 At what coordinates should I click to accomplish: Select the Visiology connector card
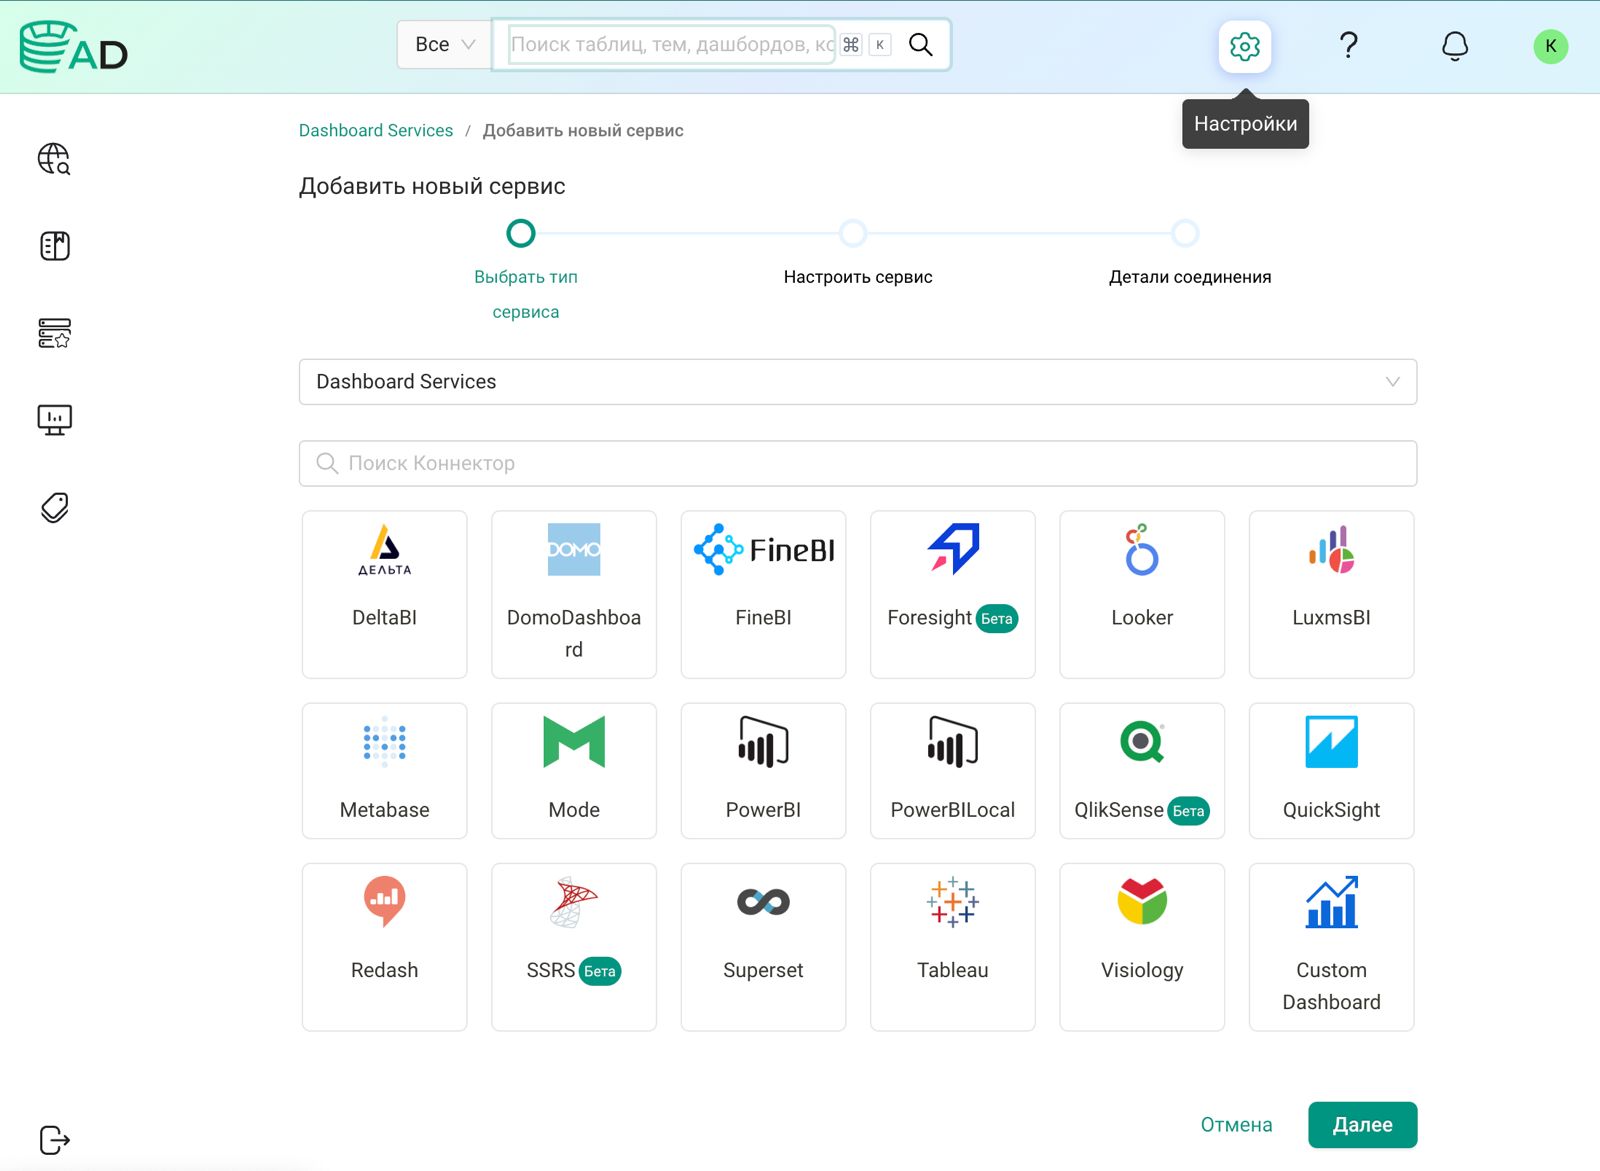pos(1142,946)
